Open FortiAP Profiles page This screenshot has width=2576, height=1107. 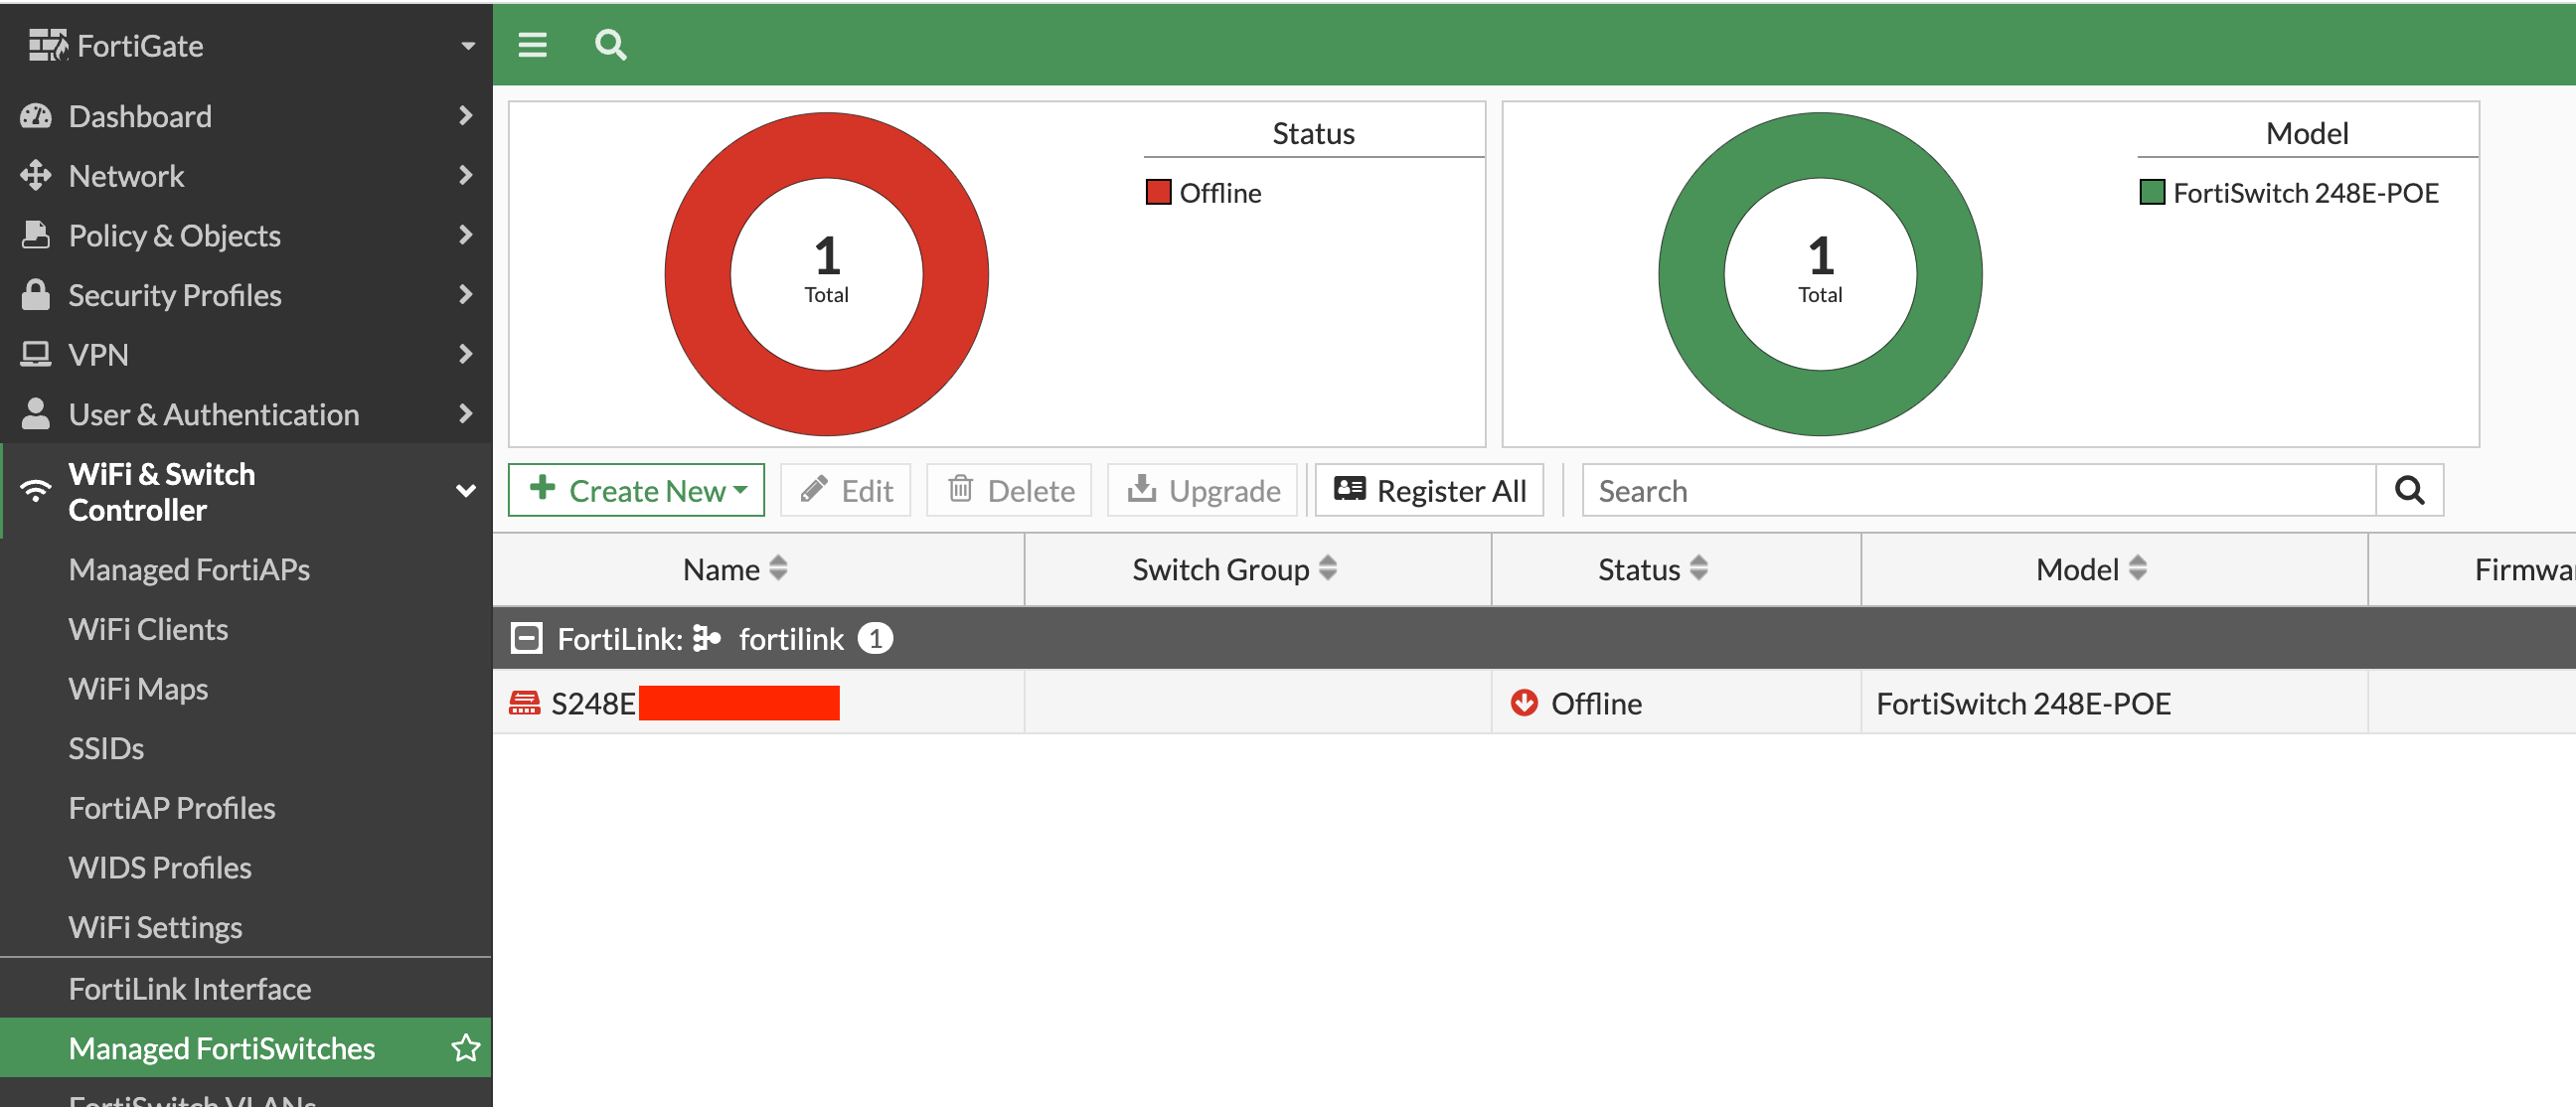[x=172, y=807]
